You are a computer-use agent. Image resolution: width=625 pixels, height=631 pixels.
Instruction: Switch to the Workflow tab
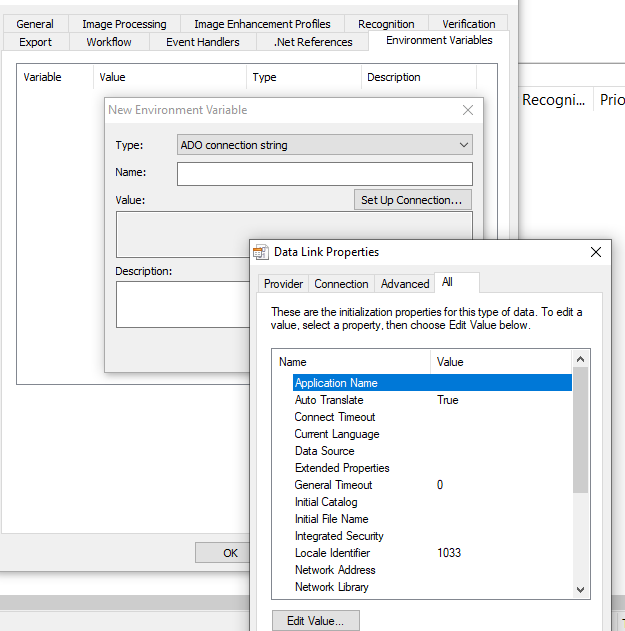point(109,42)
